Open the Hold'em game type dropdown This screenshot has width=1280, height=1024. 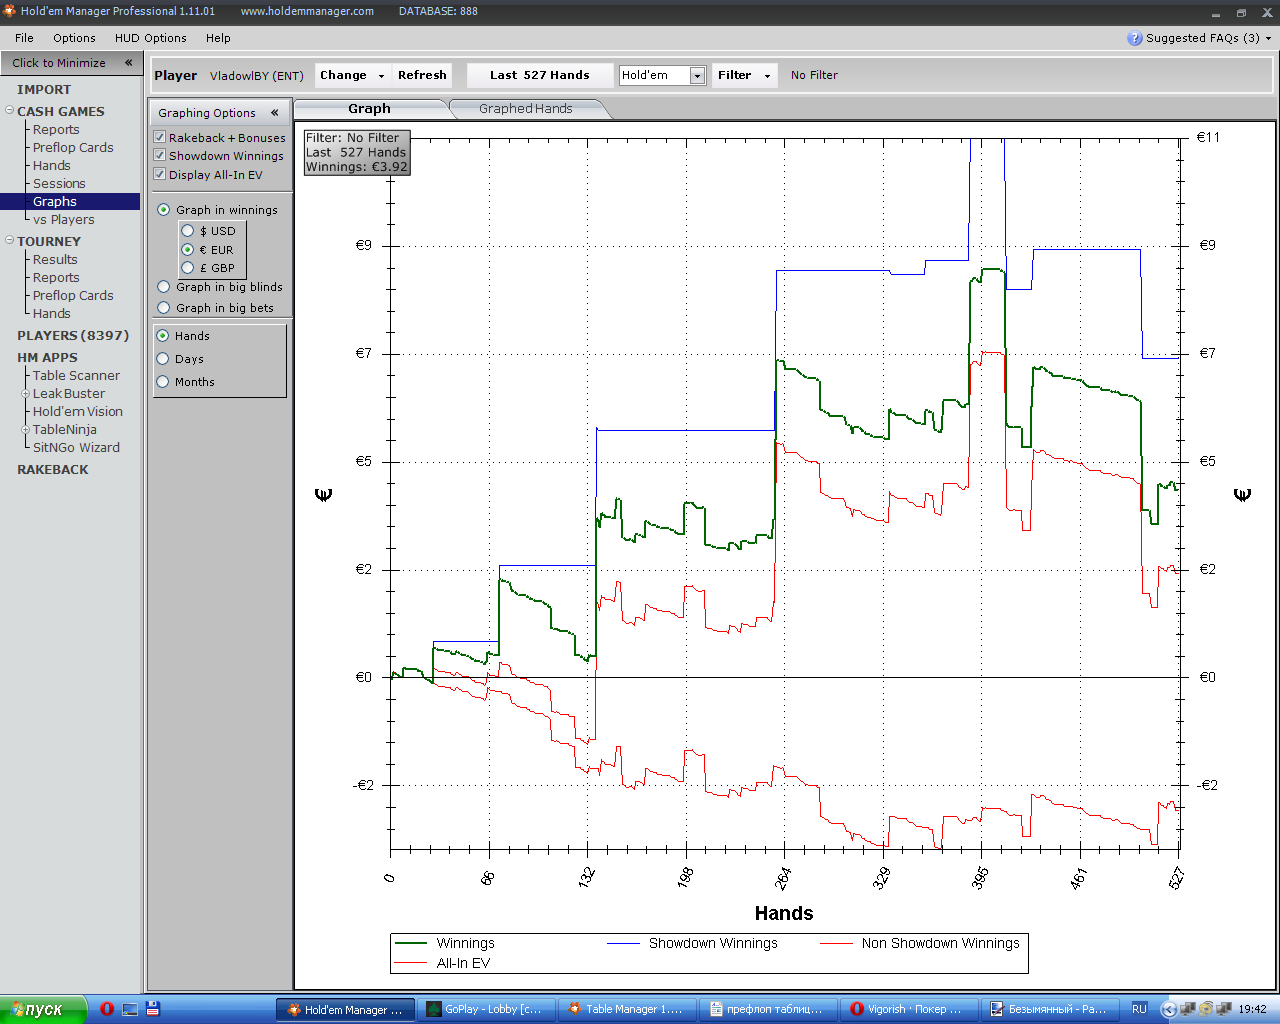tap(697, 76)
